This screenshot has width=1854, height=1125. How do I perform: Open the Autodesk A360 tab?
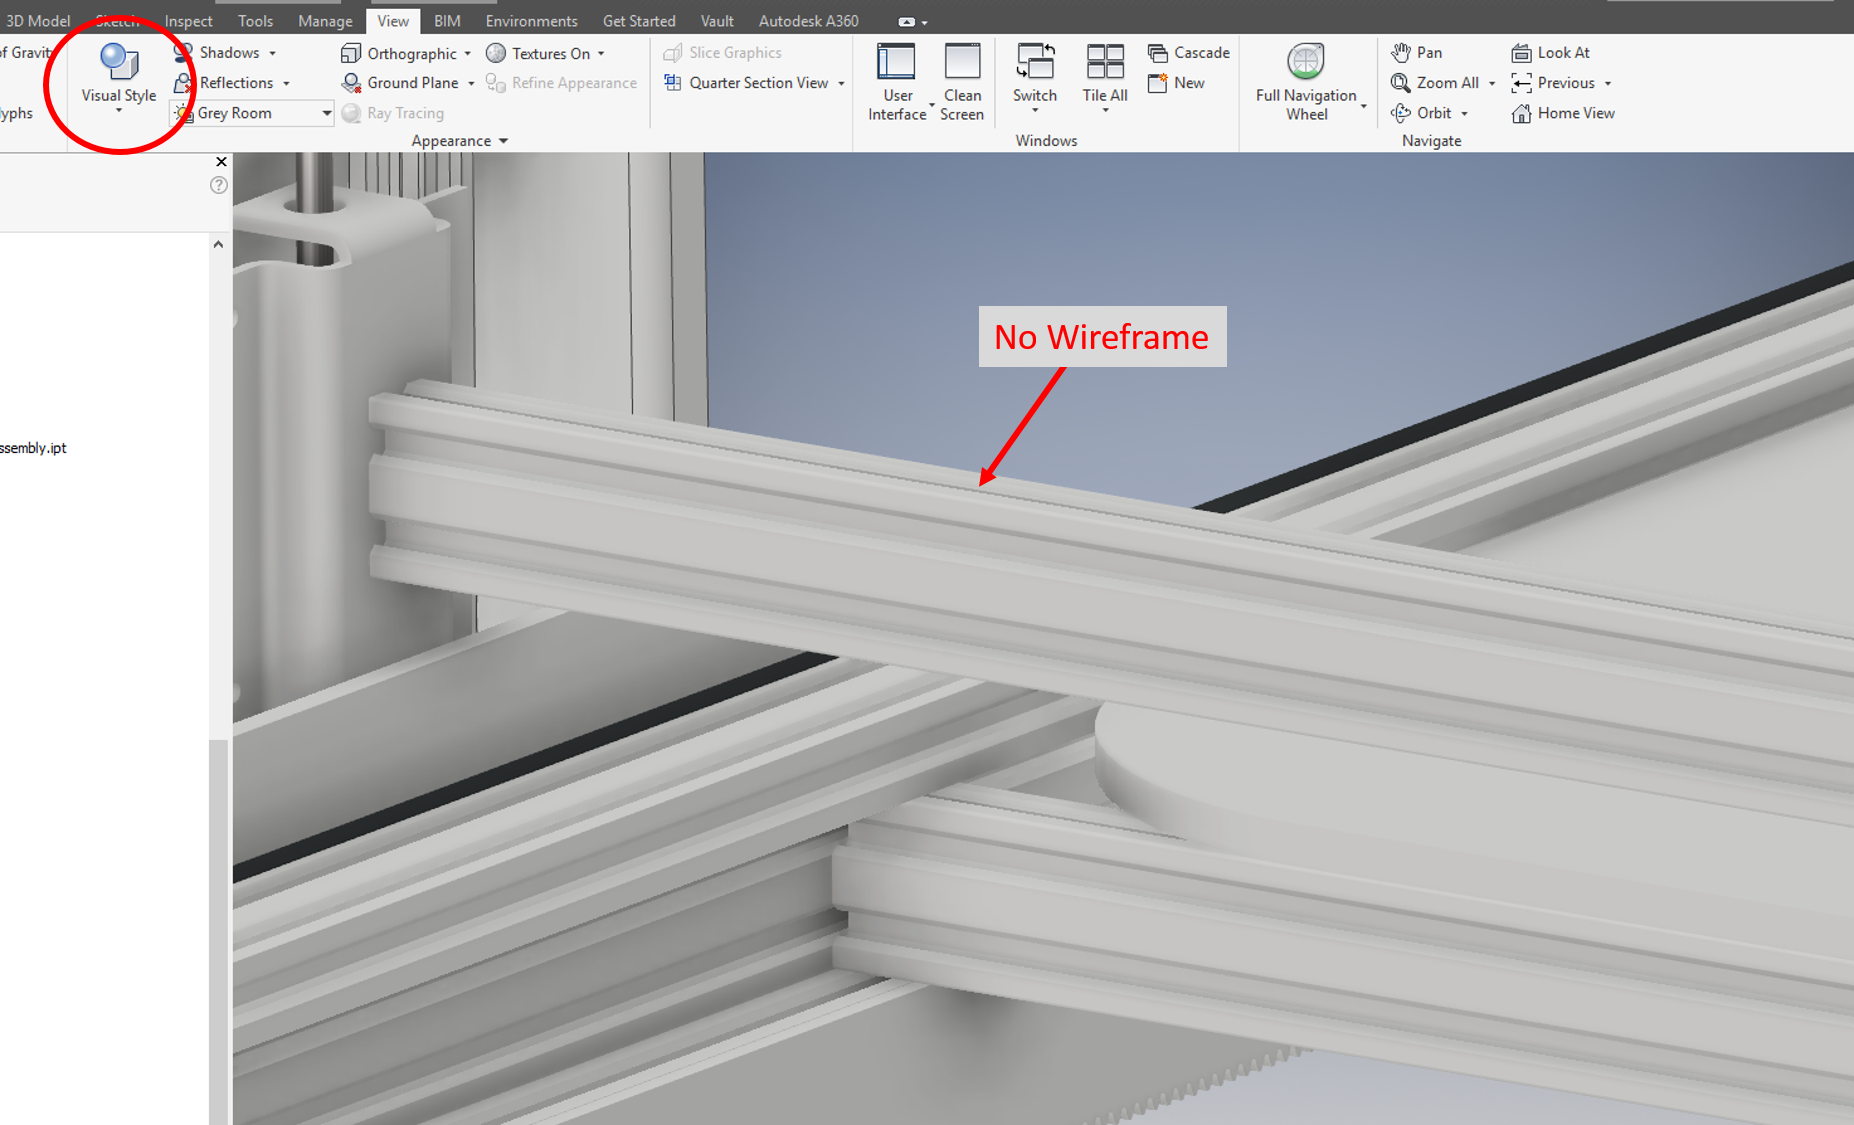pos(808,21)
